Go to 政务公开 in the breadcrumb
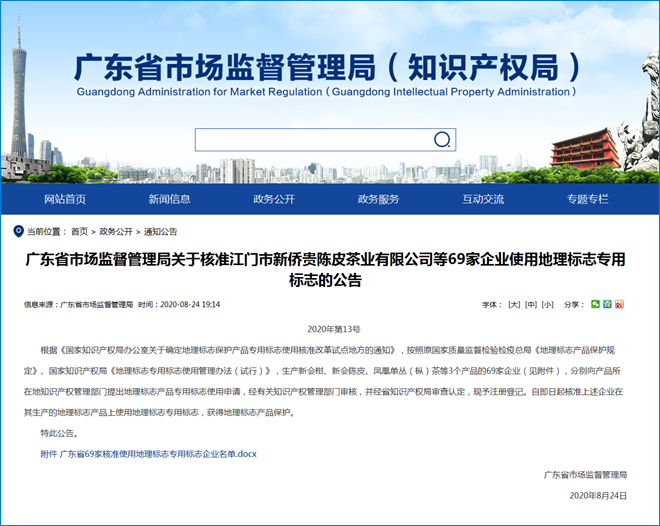The height and width of the screenshot is (526, 660). pyautogui.click(x=116, y=231)
